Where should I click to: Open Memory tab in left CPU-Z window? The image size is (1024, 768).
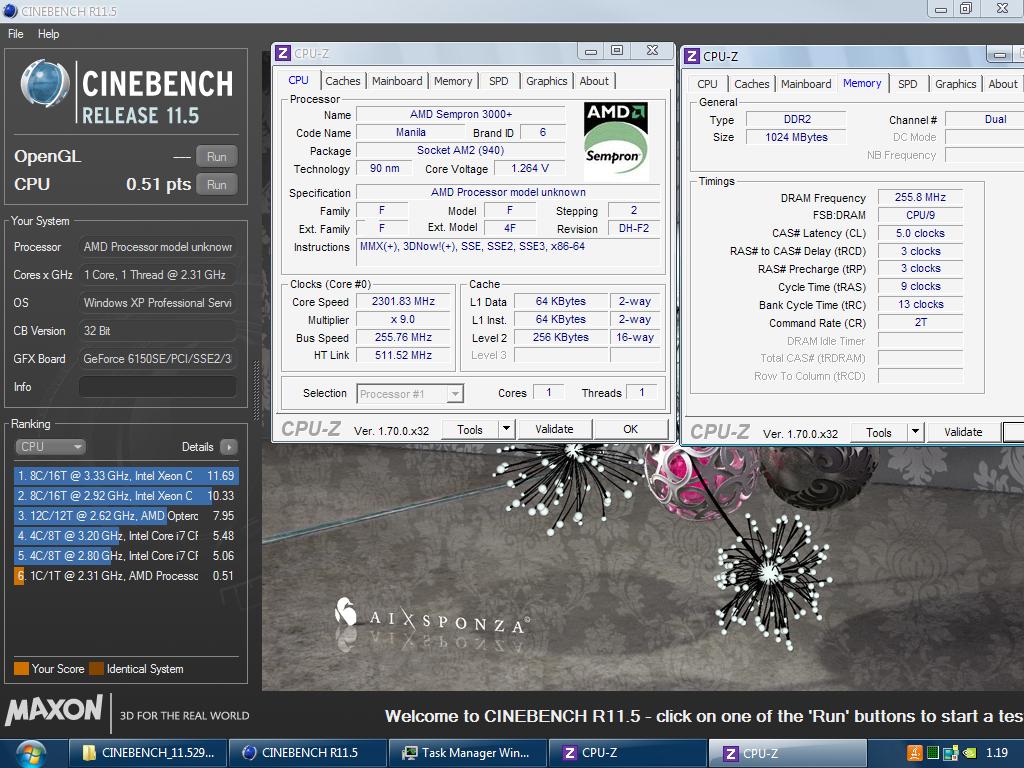453,81
